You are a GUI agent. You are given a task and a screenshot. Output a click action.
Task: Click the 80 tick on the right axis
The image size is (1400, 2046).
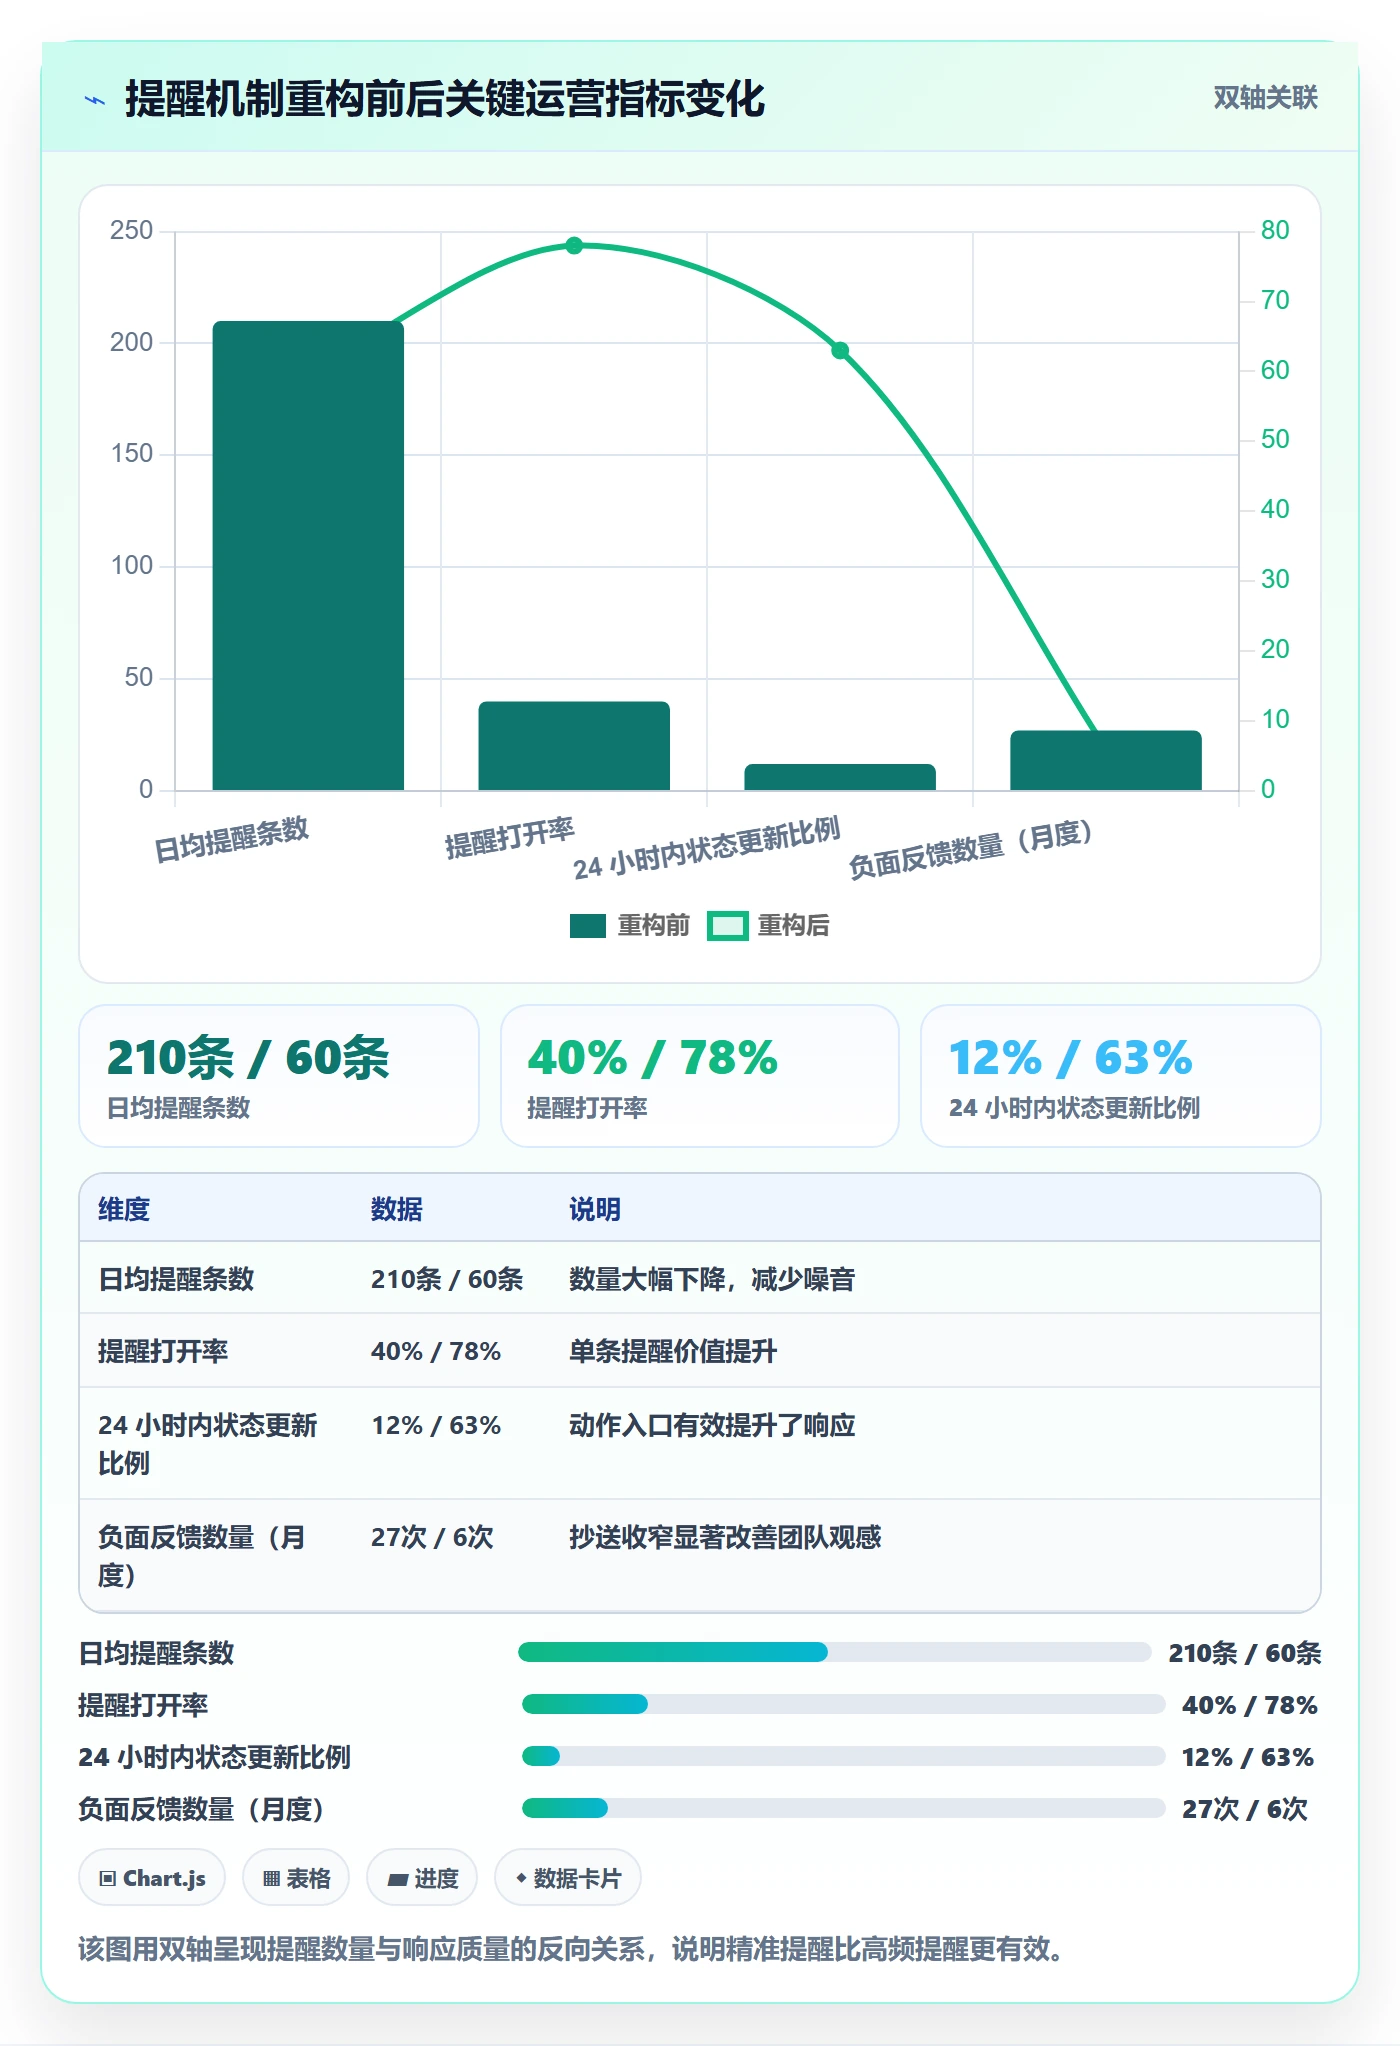click(x=1275, y=231)
